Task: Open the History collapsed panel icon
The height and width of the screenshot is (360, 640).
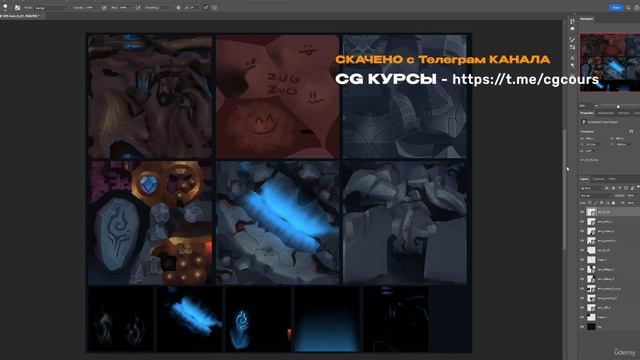Action: click(572, 21)
